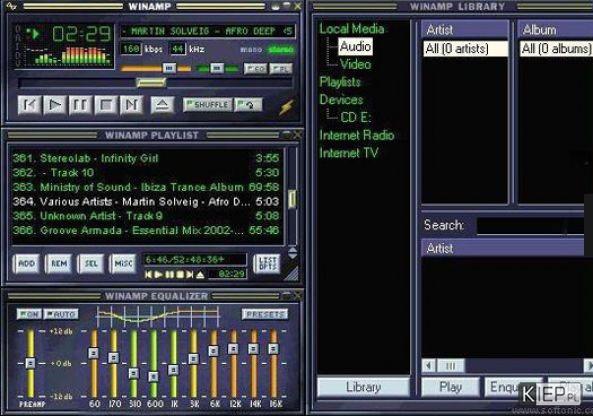Click mini Stop button in playlist window
The image size is (593, 416).
coord(180,275)
